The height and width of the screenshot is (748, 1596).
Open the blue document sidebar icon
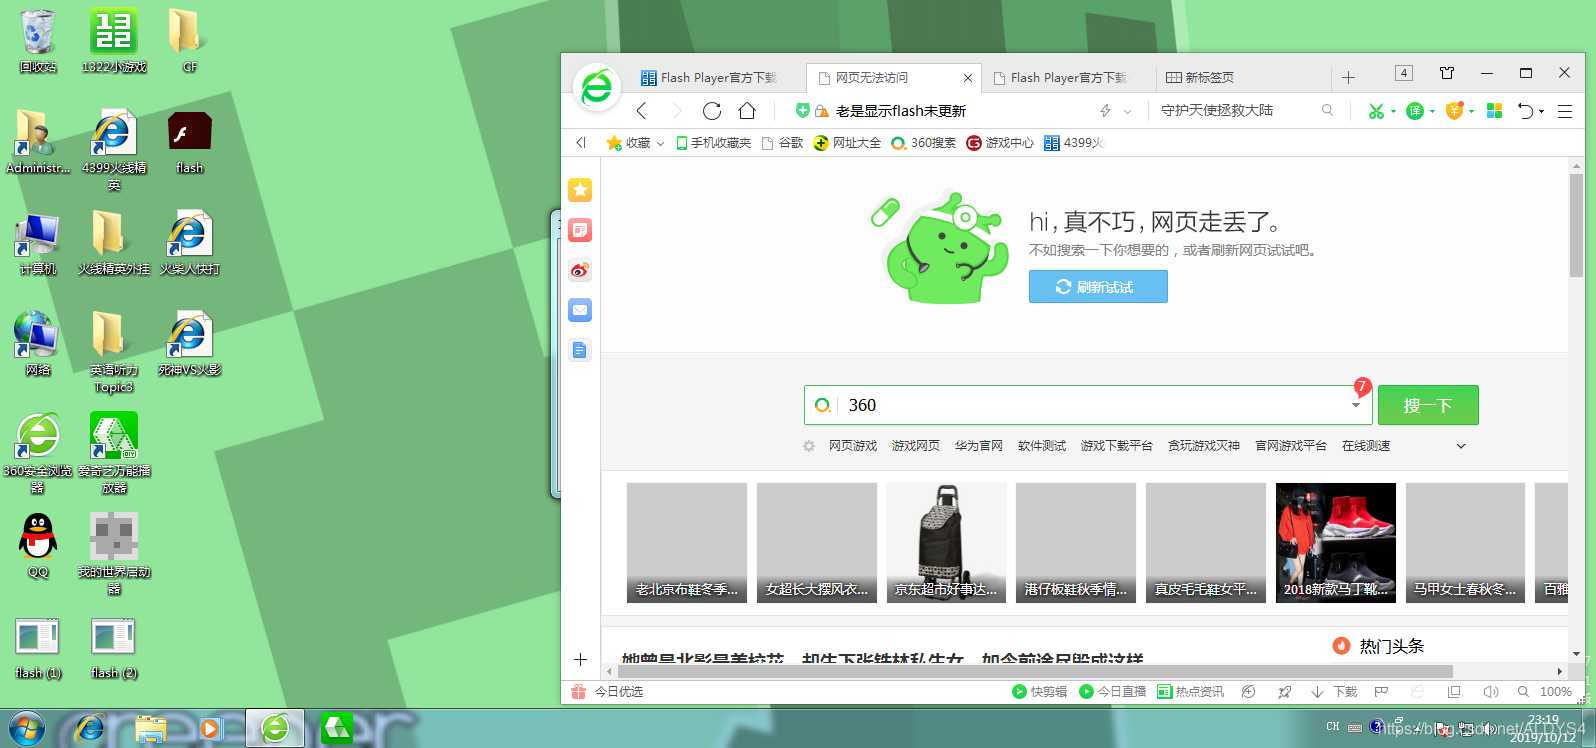580,350
